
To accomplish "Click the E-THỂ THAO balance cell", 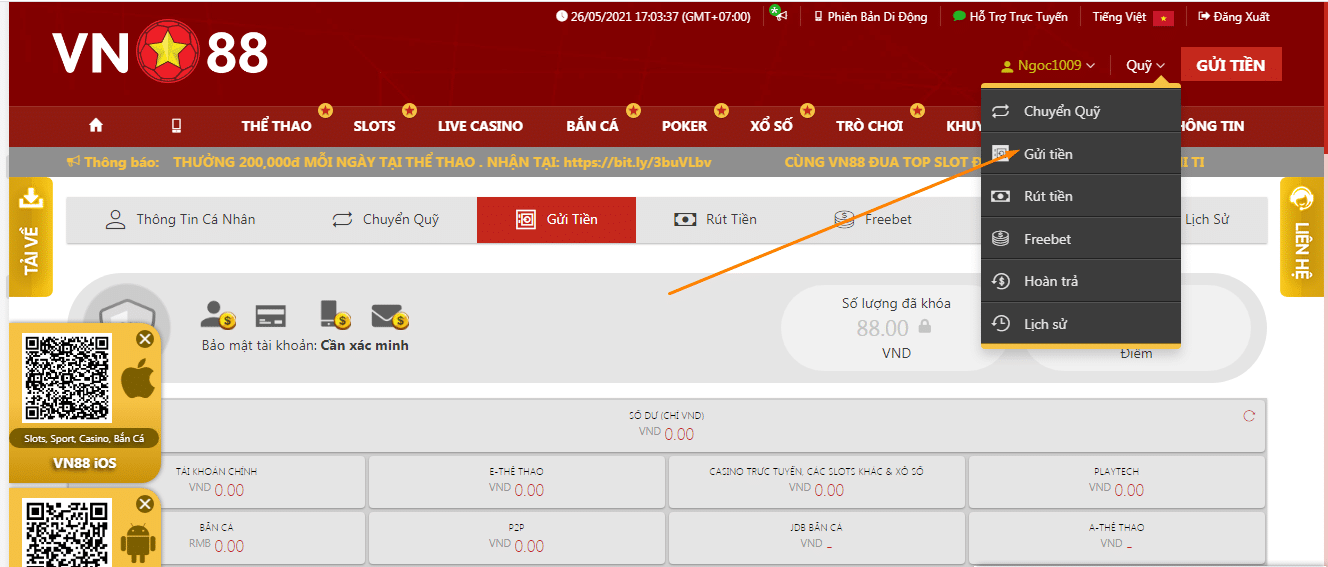I will pyautogui.click(x=516, y=481).
